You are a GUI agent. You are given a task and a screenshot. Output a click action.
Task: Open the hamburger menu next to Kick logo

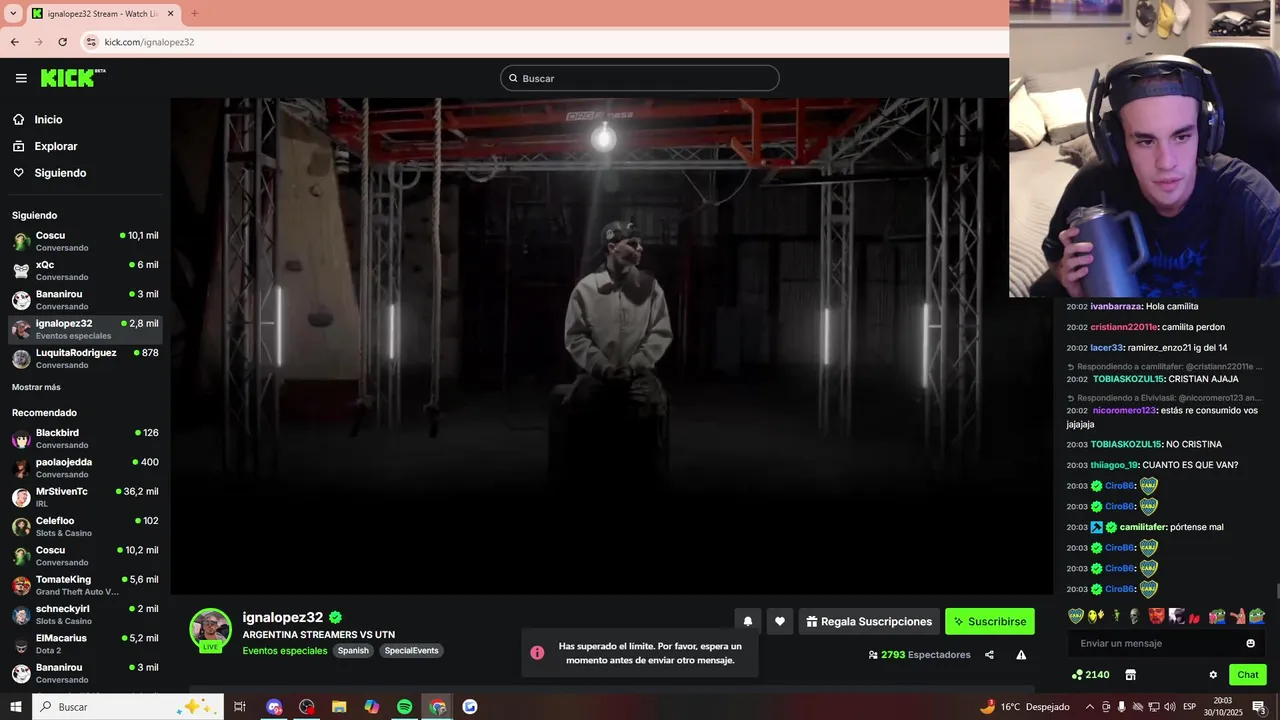pos(21,78)
